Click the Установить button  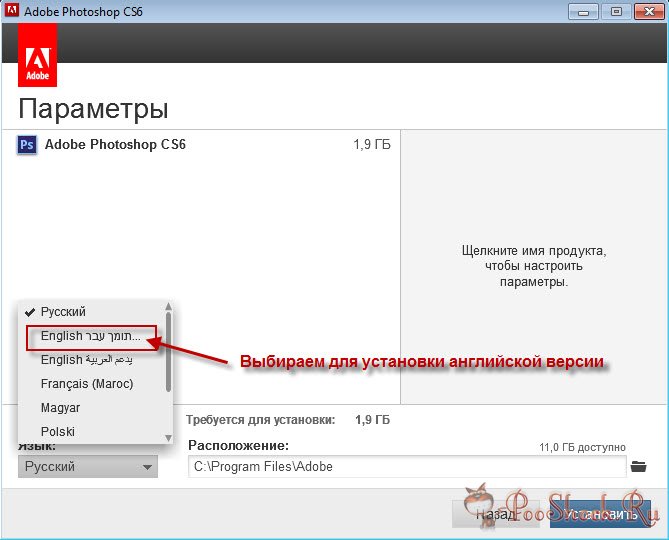click(601, 514)
